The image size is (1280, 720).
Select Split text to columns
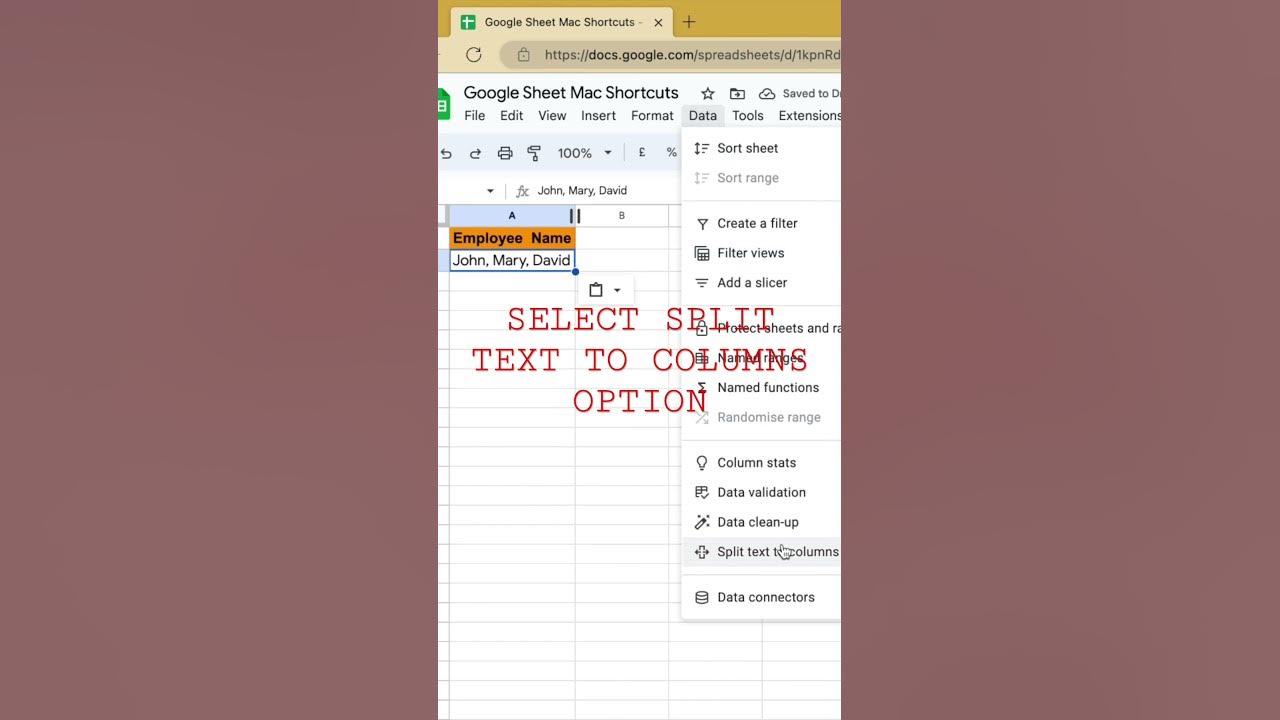[761, 552]
